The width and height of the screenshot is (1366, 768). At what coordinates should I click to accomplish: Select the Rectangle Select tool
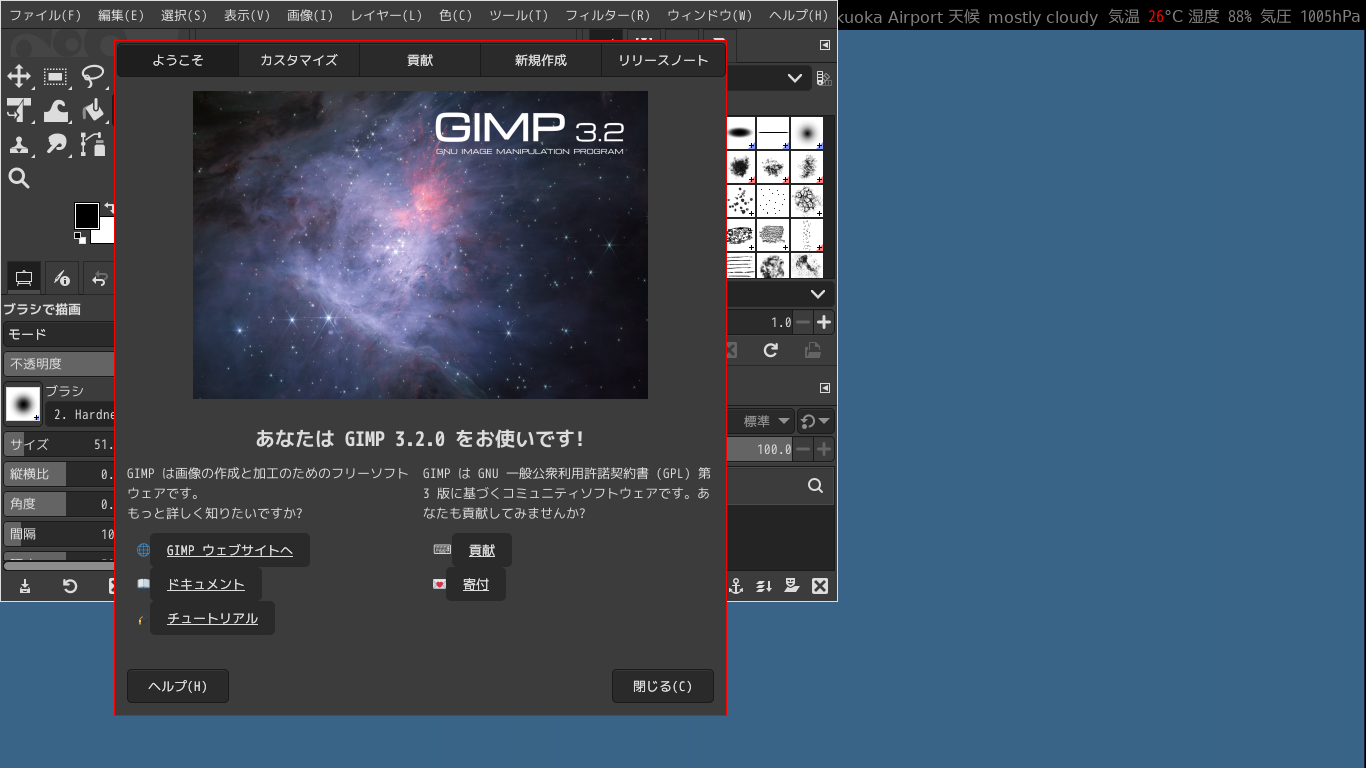[x=56, y=76]
